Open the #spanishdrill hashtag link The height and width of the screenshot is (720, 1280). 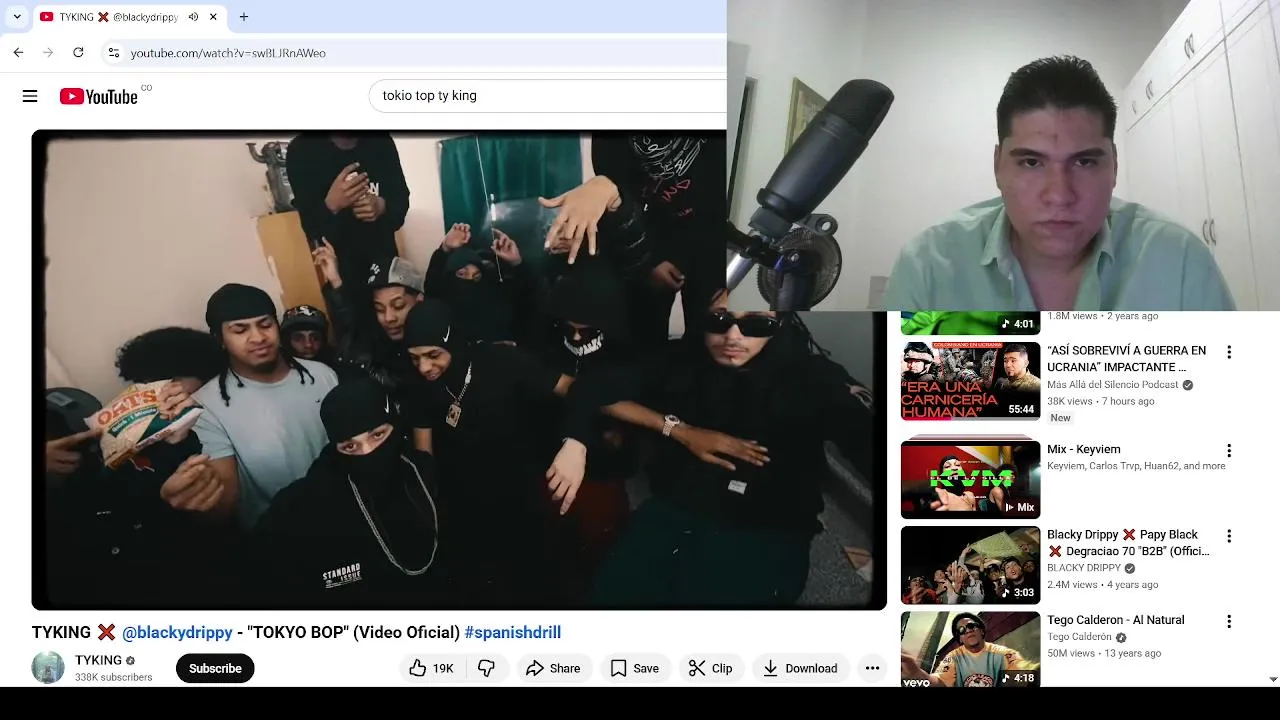pyautogui.click(x=512, y=633)
